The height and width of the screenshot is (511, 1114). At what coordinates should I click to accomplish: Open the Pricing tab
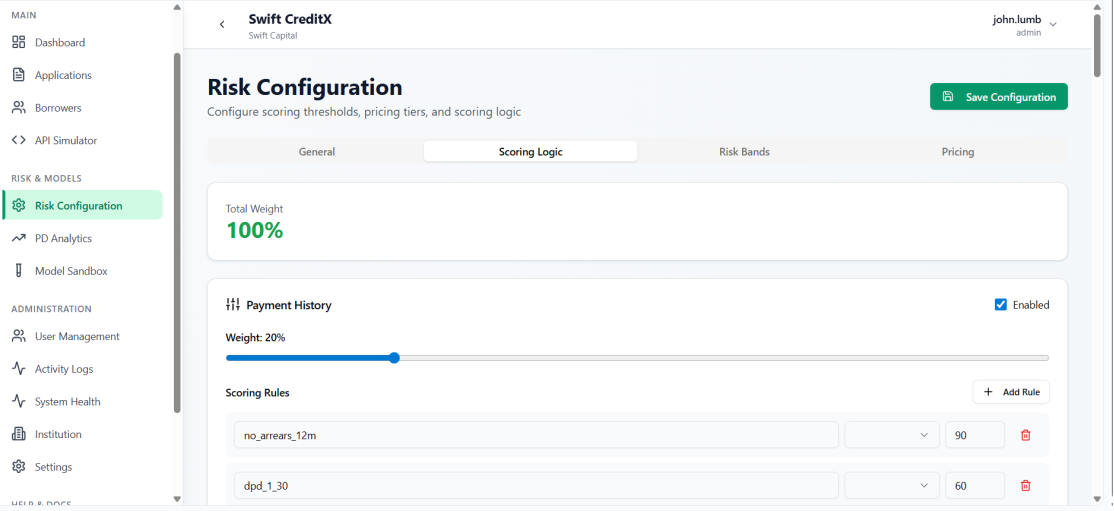(957, 152)
